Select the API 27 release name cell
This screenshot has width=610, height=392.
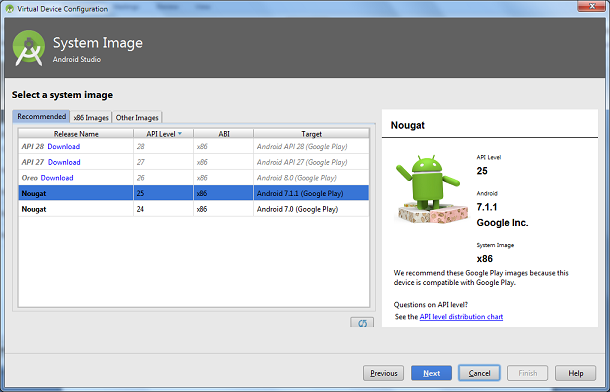tap(76, 162)
